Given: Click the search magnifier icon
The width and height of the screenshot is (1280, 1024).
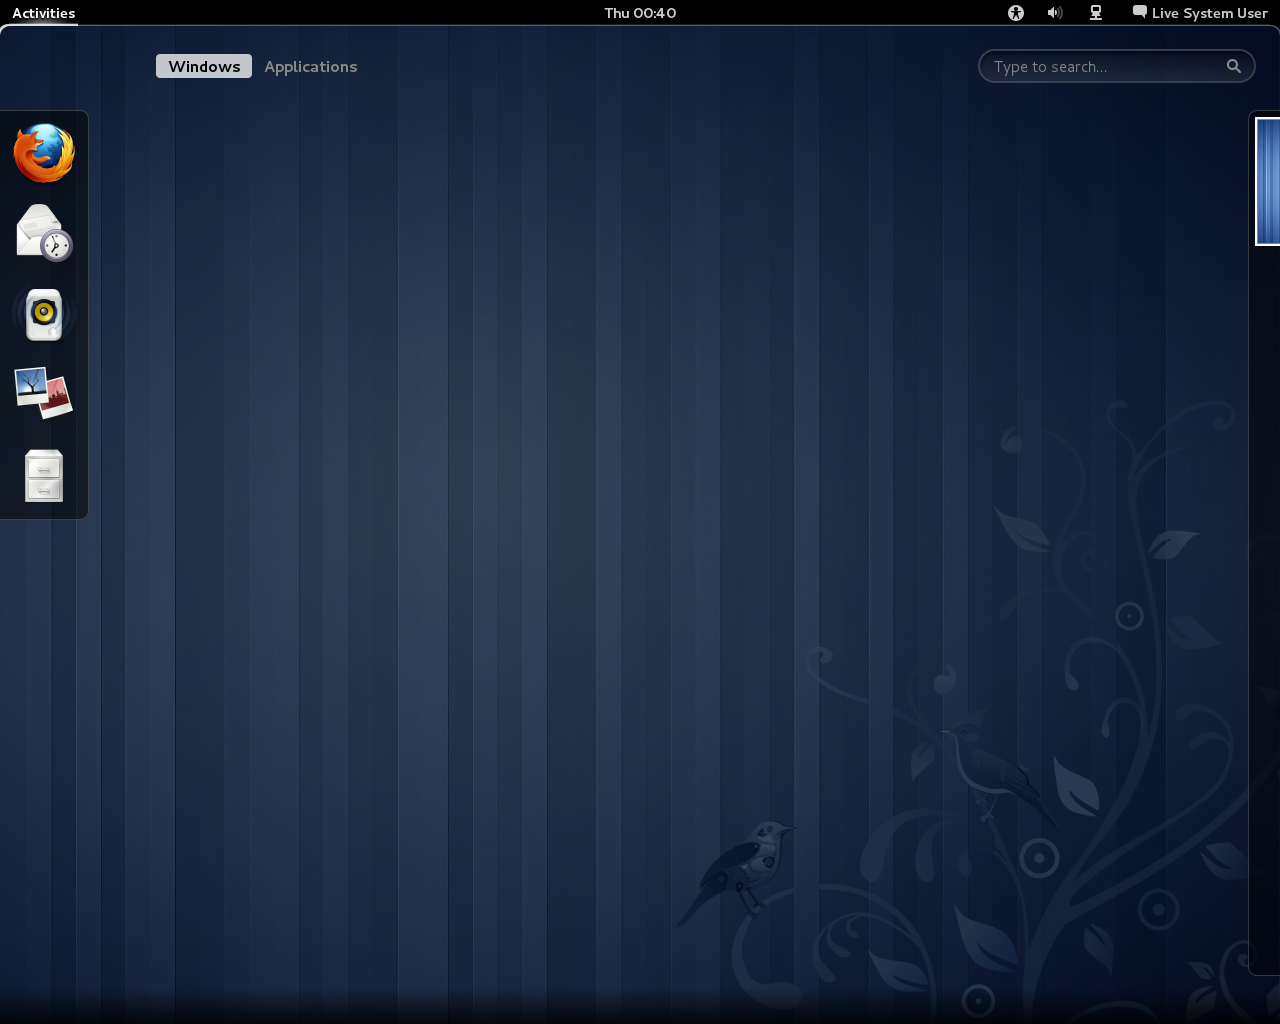Looking at the screenshot, I should (1234, 66).
